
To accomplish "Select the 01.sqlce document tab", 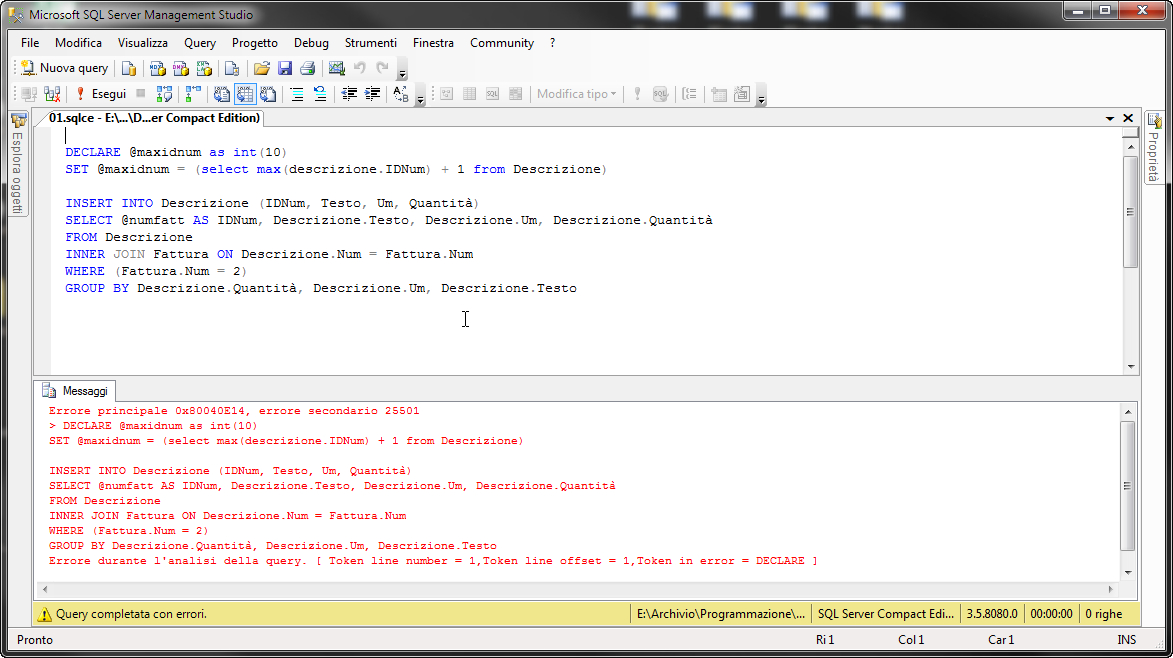I will pos(154,118).
